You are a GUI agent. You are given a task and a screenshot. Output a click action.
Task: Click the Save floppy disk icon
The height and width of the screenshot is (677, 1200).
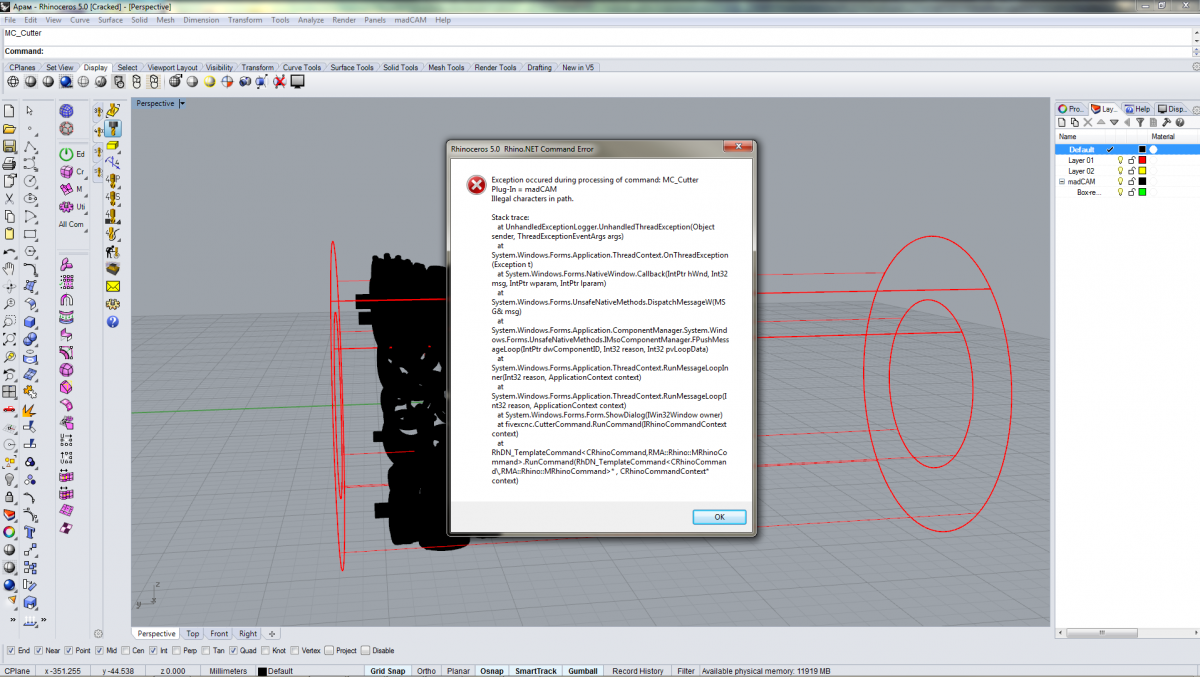[x=9, y=146]
